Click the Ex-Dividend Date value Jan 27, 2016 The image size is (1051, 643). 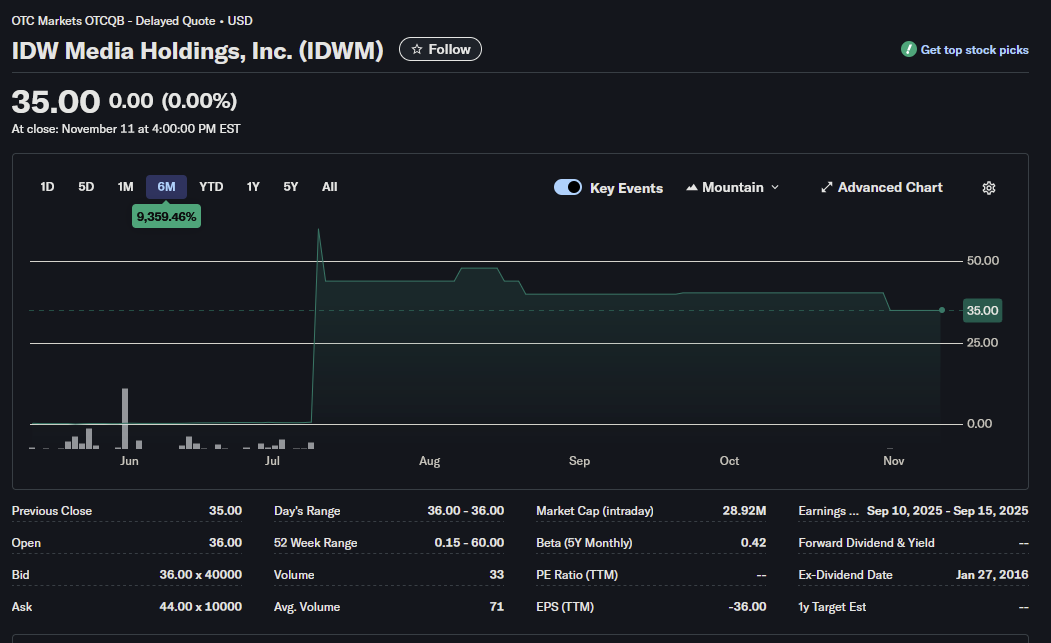click(x=992, y=575)
